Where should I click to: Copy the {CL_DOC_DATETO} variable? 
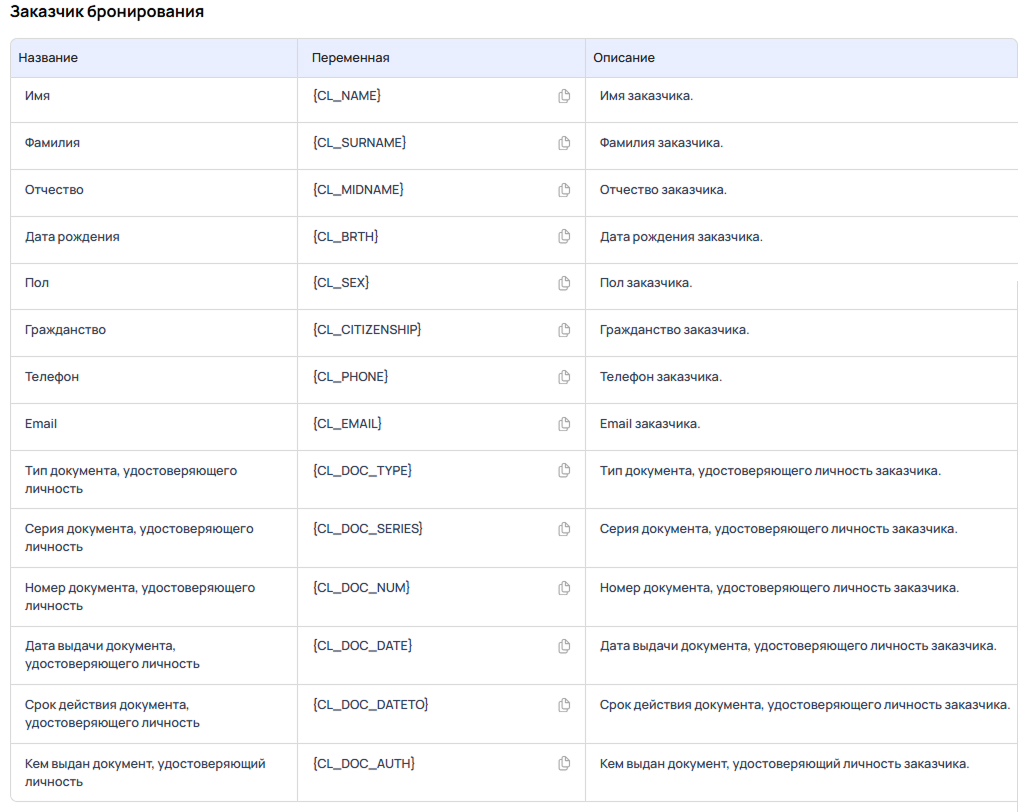pos(564,705)
